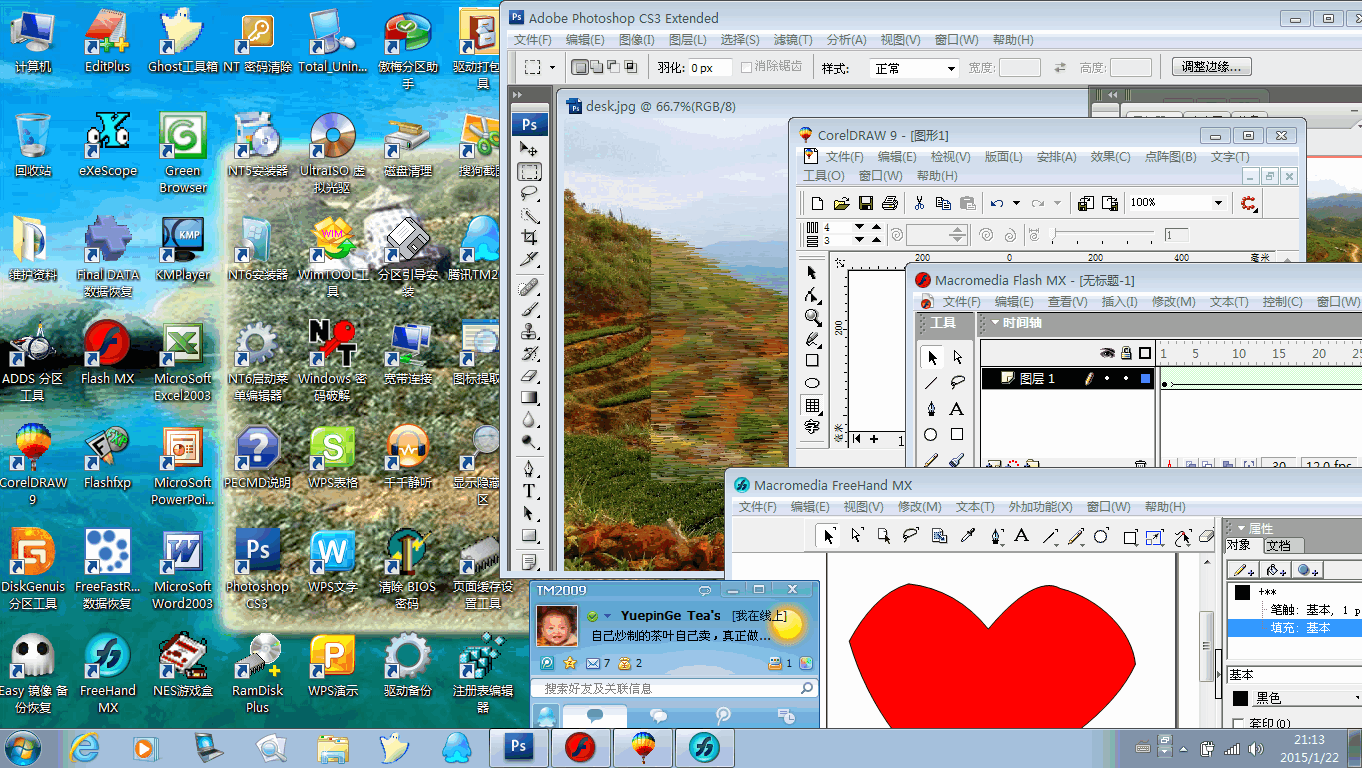Image resolution: width=1362 pixels, height=768 pixels.
Task: Choose the Crop tool in Photoshop
Action: (x=529, y=237)
